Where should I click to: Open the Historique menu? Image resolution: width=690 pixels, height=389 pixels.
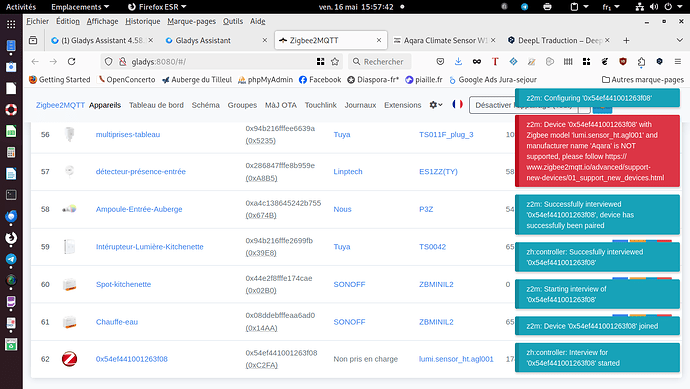pos(143,21)
